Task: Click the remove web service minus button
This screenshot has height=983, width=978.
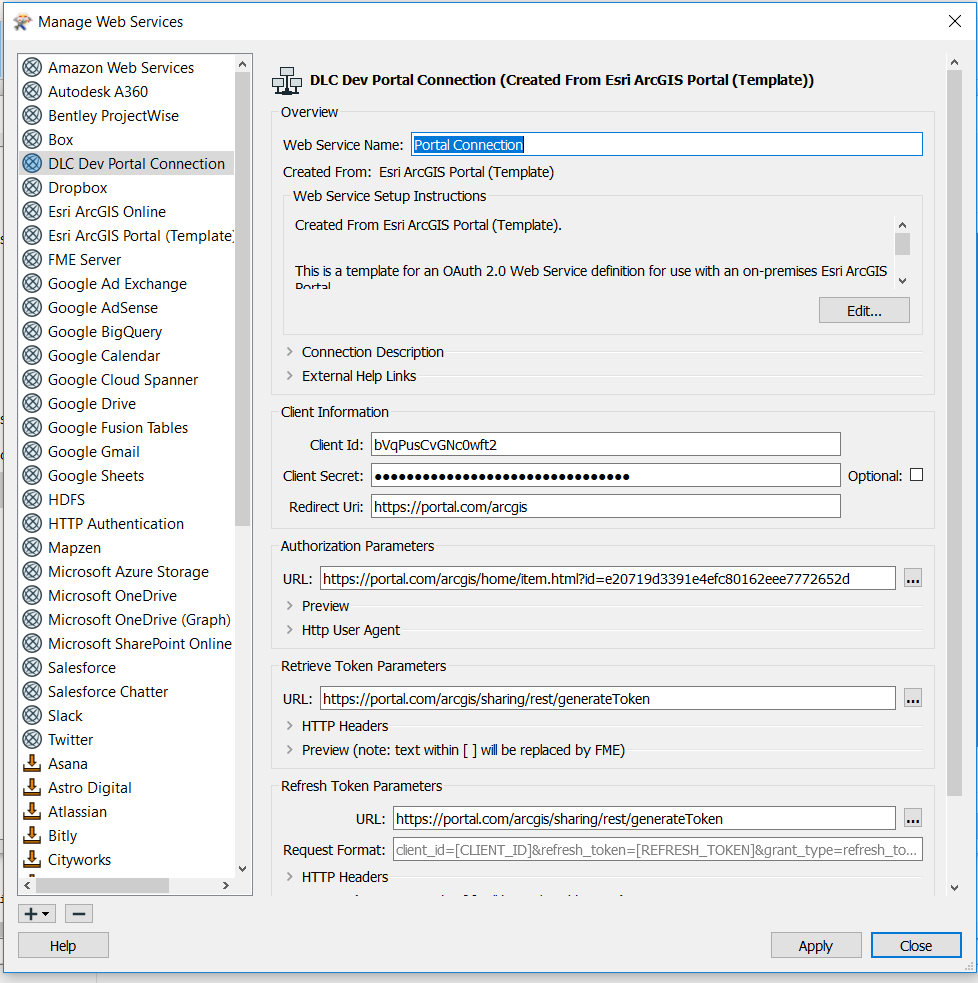Action: click(x=79, y=913)
